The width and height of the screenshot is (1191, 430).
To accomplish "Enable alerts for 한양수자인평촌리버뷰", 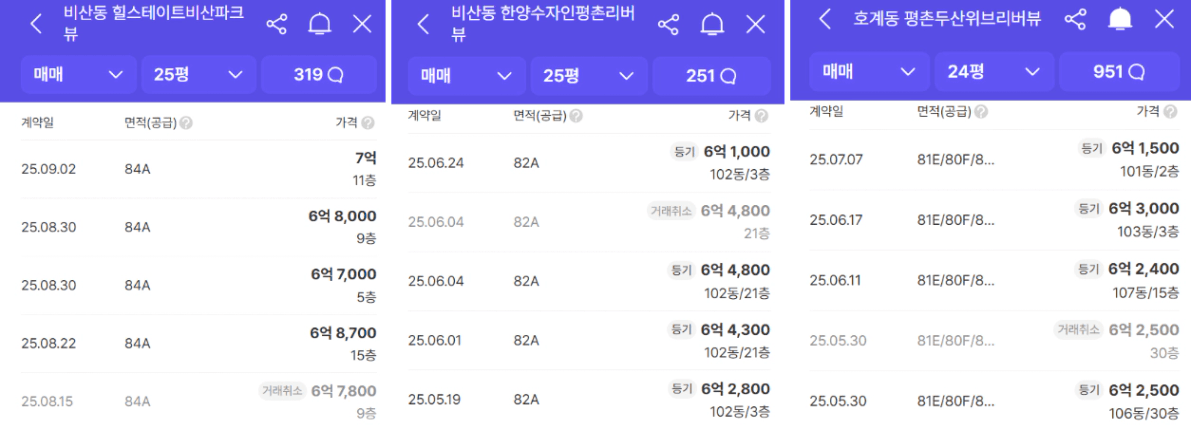I will pos(712,24).
